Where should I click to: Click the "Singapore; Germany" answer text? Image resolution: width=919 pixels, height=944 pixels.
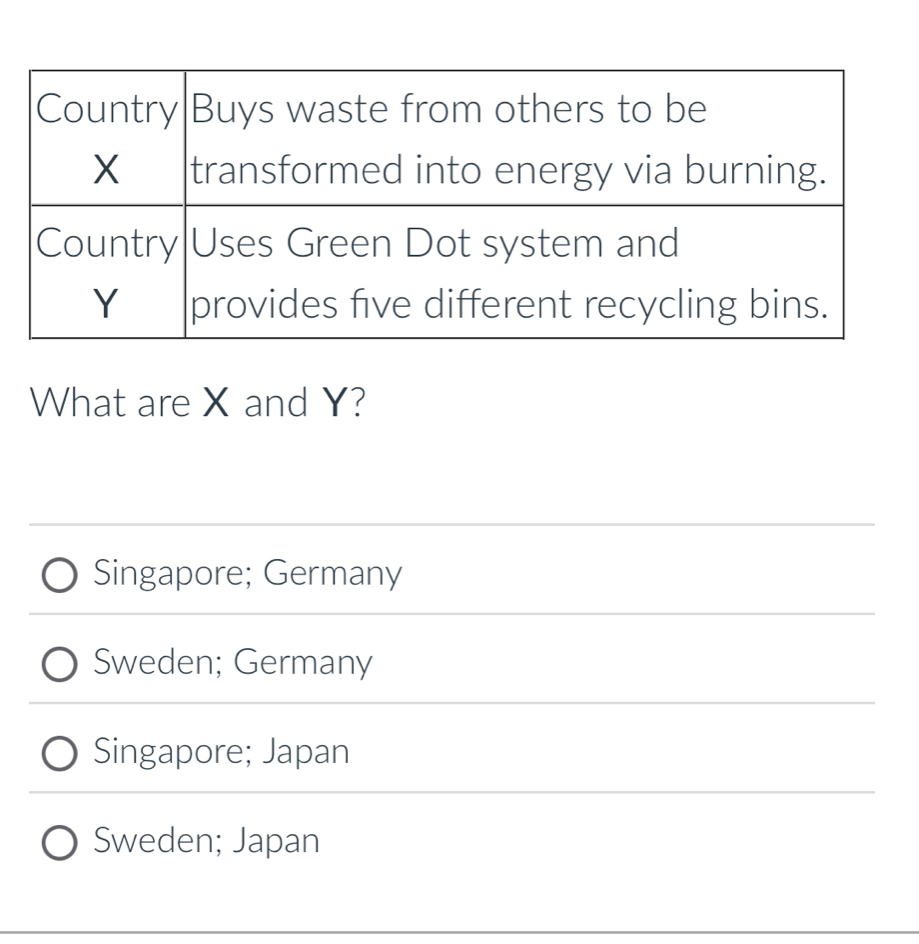click(247, 574)
